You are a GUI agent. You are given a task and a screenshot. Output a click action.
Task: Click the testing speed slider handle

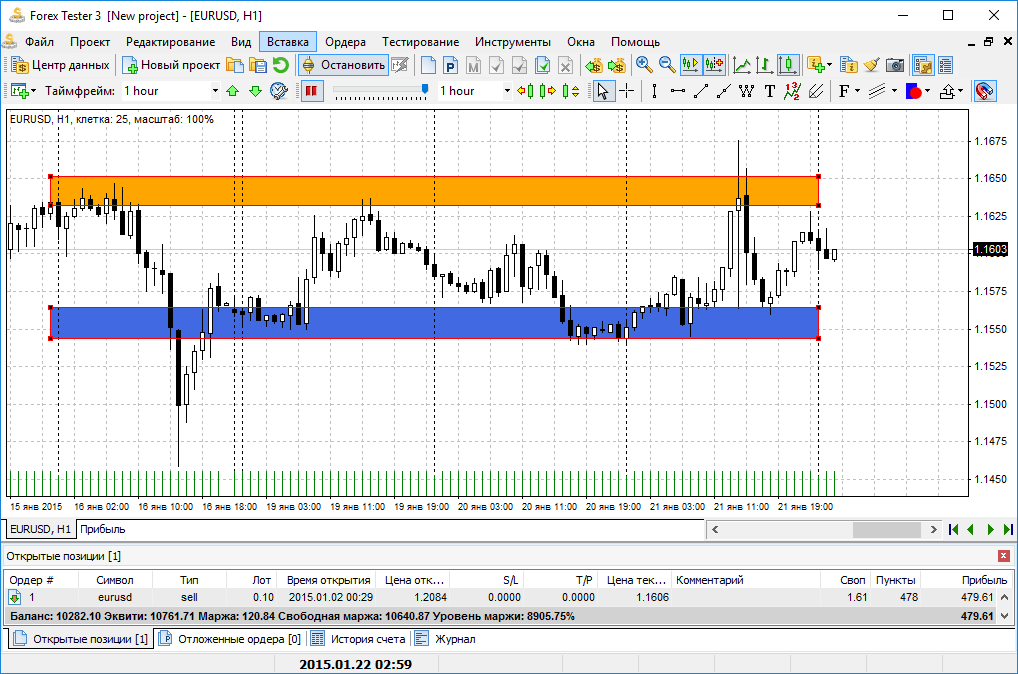pos(426,90)
